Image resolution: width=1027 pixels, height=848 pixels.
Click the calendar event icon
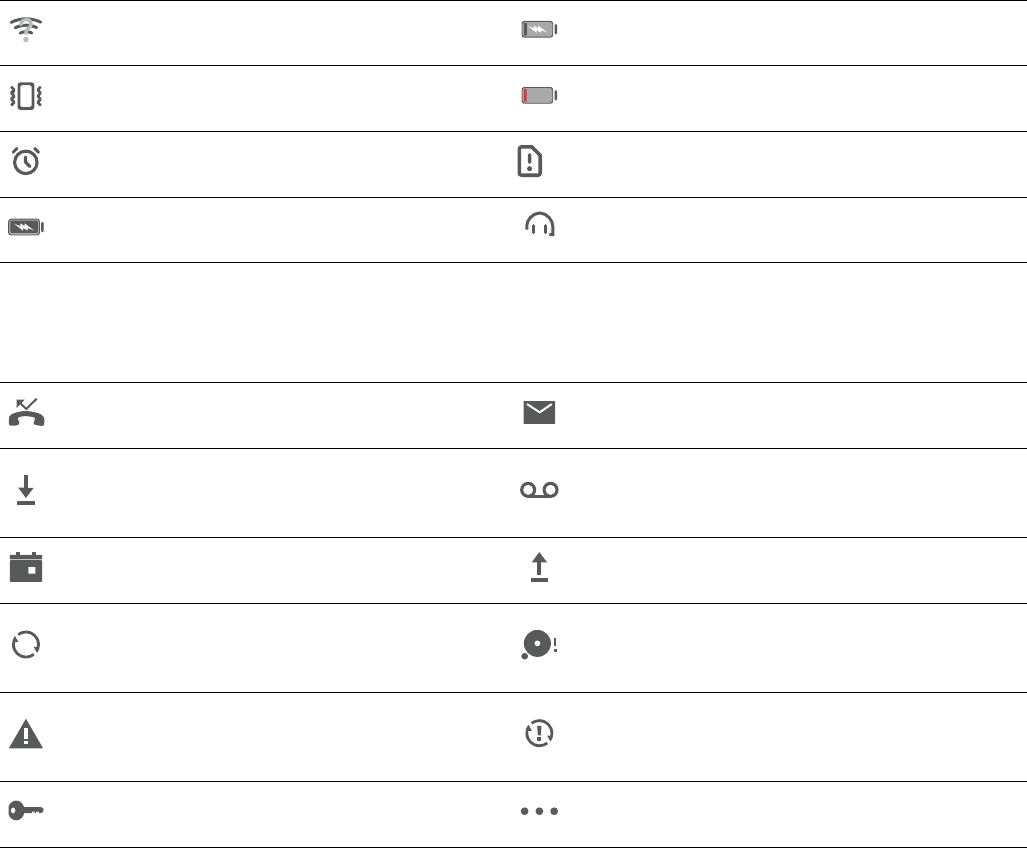click(x=26, y=567)
